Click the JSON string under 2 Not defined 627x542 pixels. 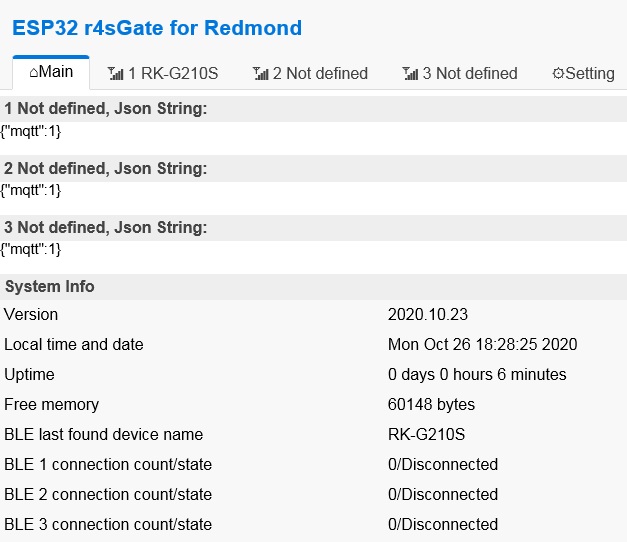[31, 190]
